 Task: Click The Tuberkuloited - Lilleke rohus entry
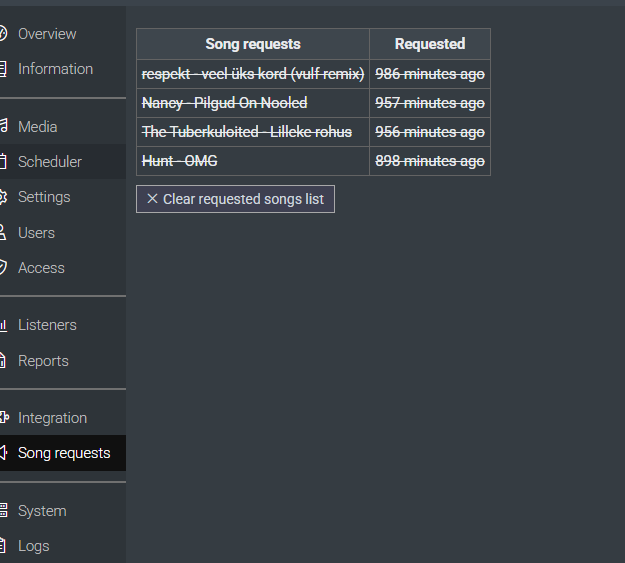pyautogui.click(x=247, y=132)
